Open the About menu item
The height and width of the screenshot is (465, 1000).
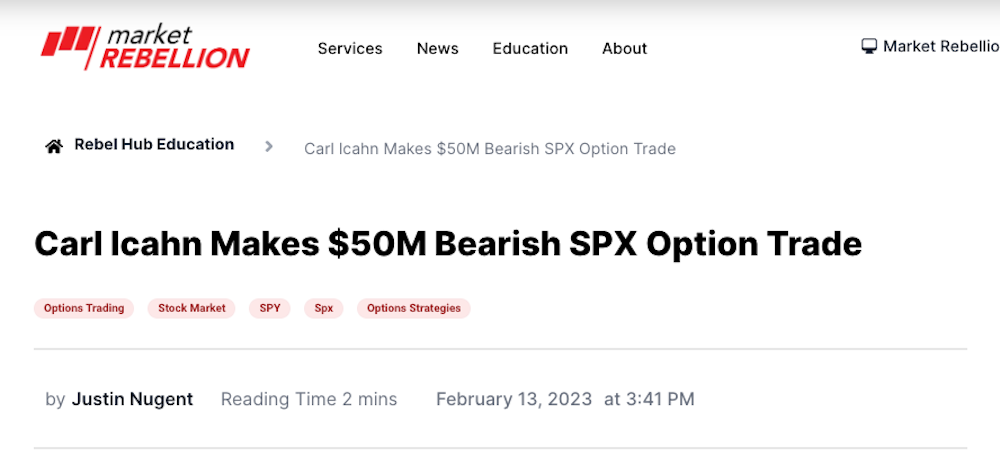tap(624, 48)
